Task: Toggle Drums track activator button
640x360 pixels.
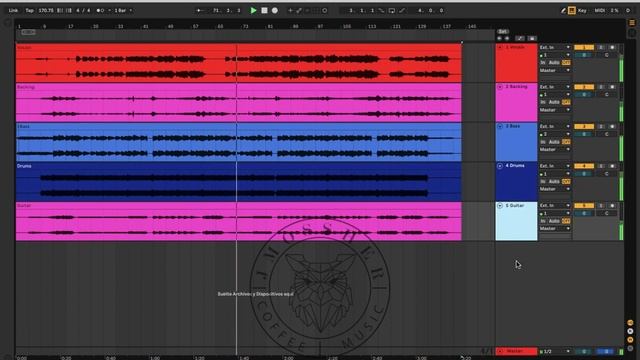Action: coord(584,166)
